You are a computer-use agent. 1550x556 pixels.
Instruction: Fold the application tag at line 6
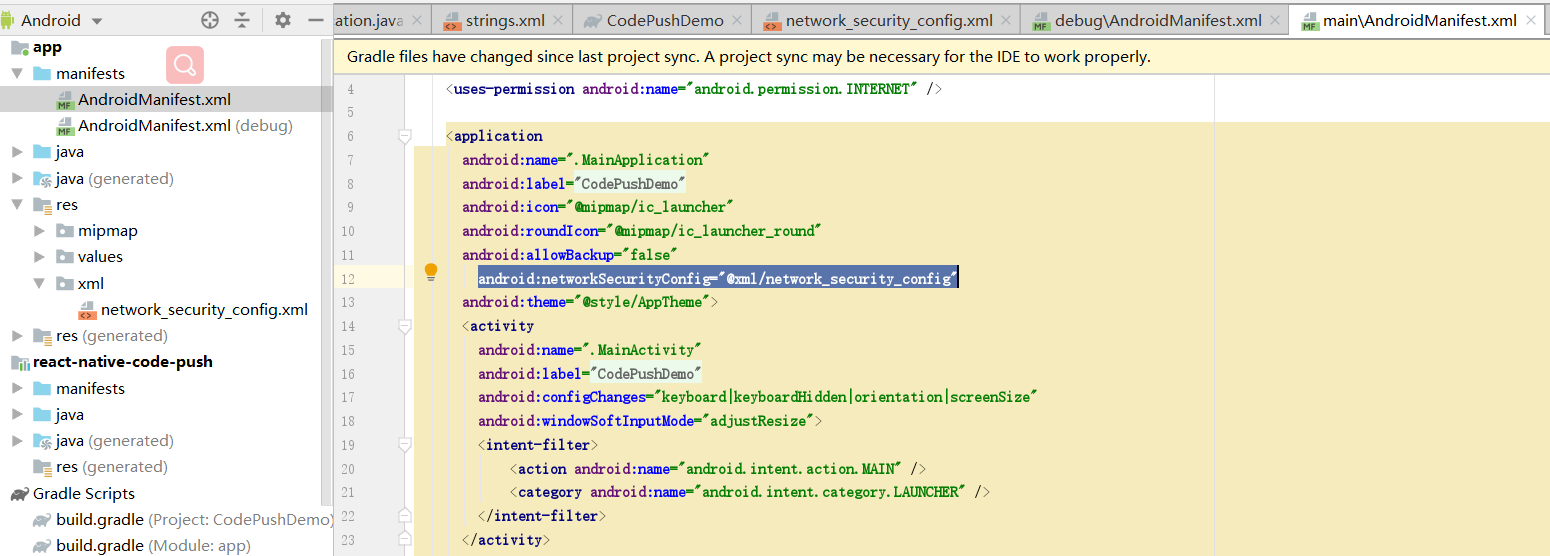click(x=405, y=136)
